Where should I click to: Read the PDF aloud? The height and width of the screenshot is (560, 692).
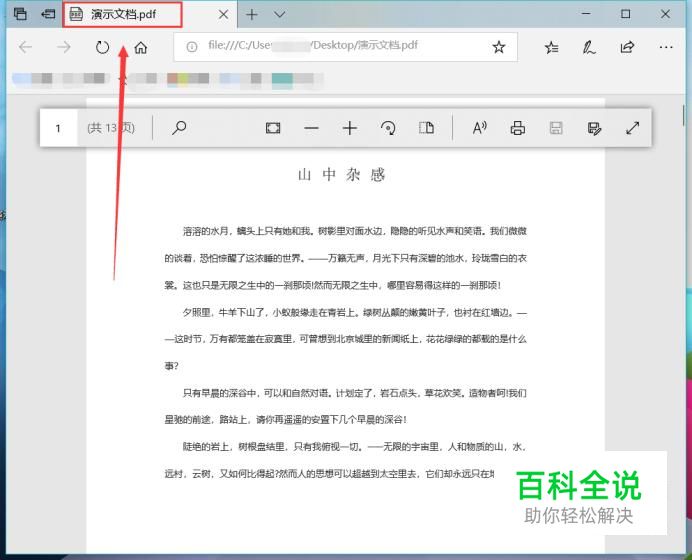pos(480,128)
